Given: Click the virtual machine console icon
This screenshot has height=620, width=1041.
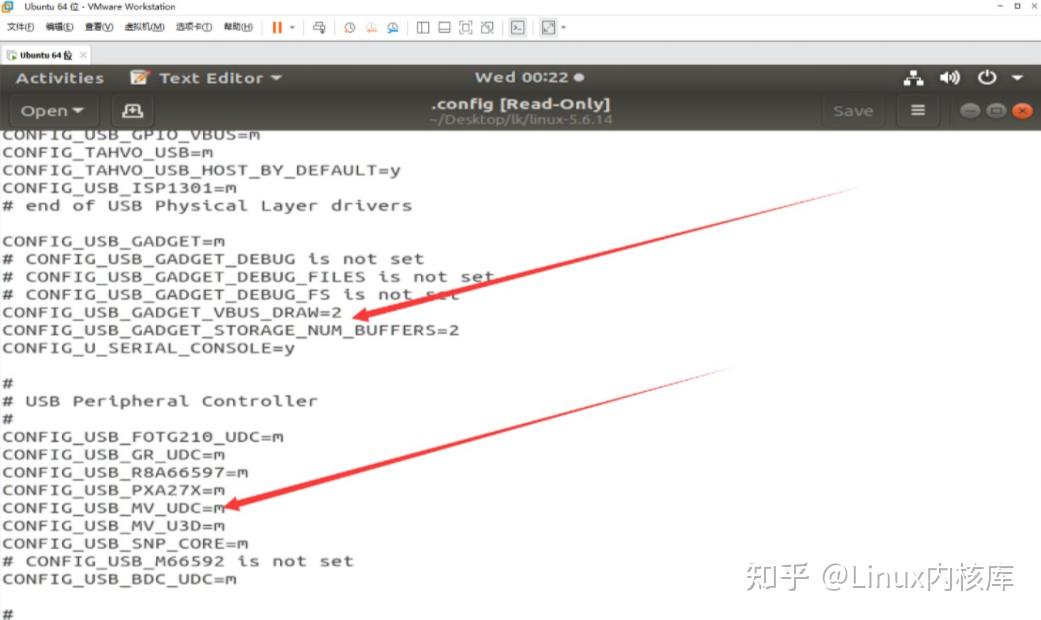Looking at the screenshot, I should click(x=517, y=27).
